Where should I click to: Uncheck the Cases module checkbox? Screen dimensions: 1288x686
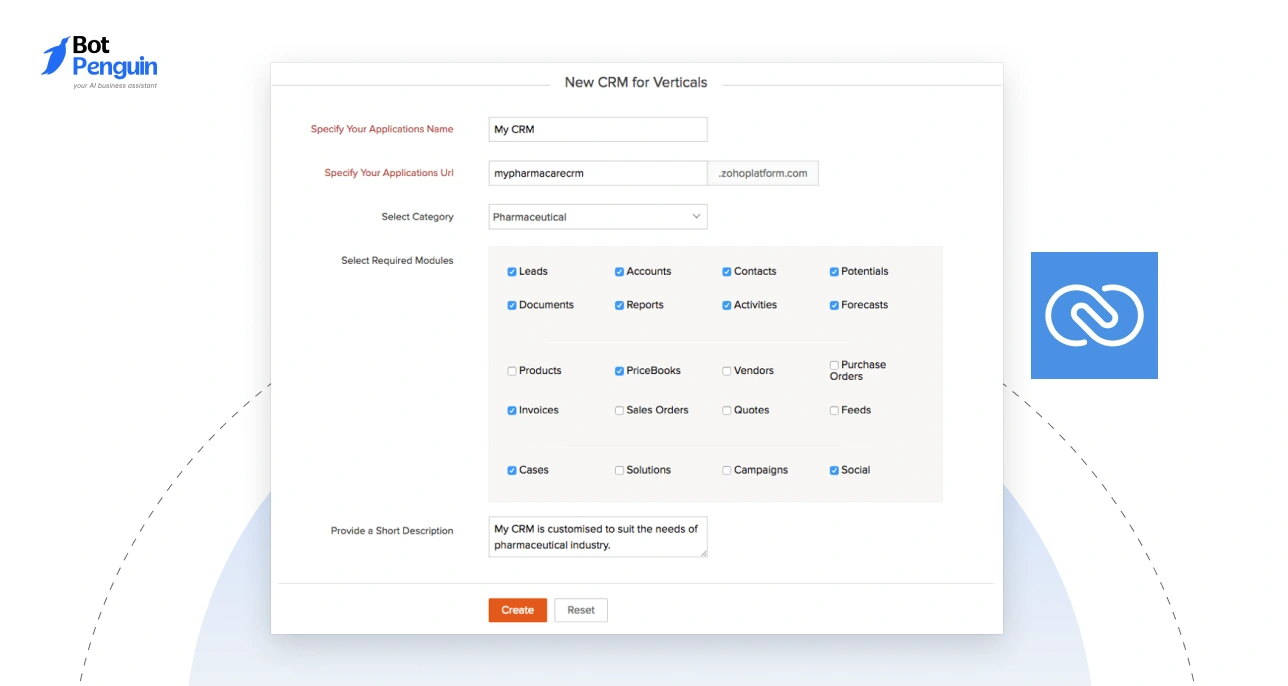click(512, 470)
